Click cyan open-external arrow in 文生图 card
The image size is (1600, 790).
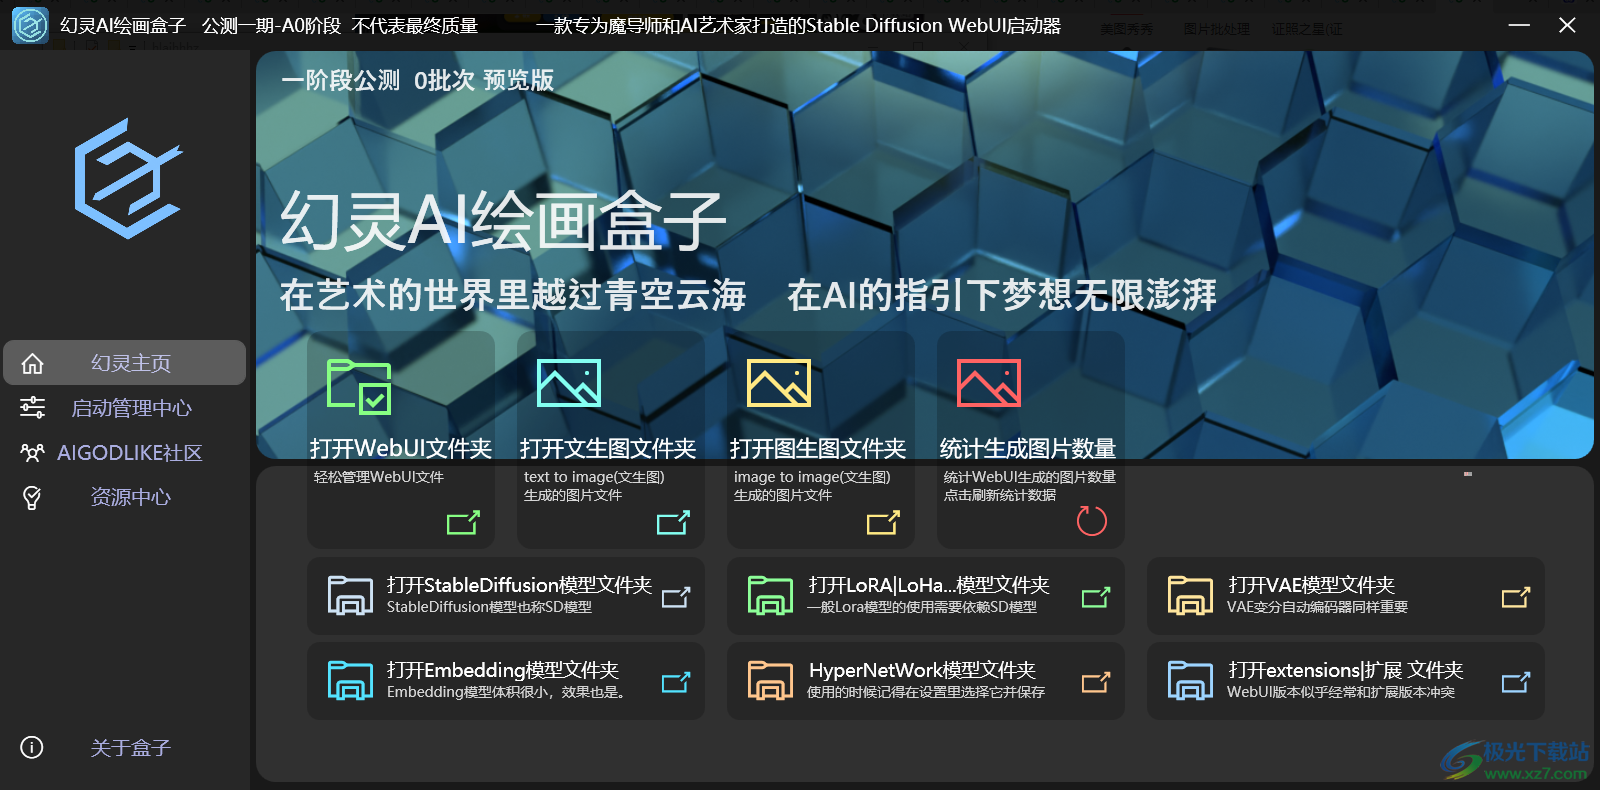(673, 522)
